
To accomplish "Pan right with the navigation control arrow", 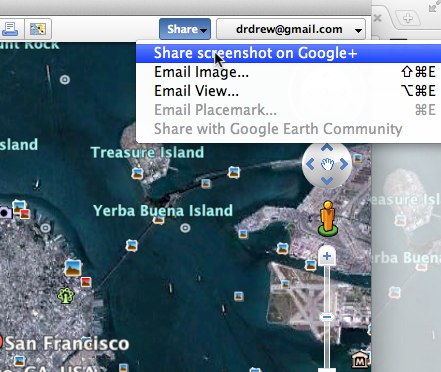I will pos(344,164).
